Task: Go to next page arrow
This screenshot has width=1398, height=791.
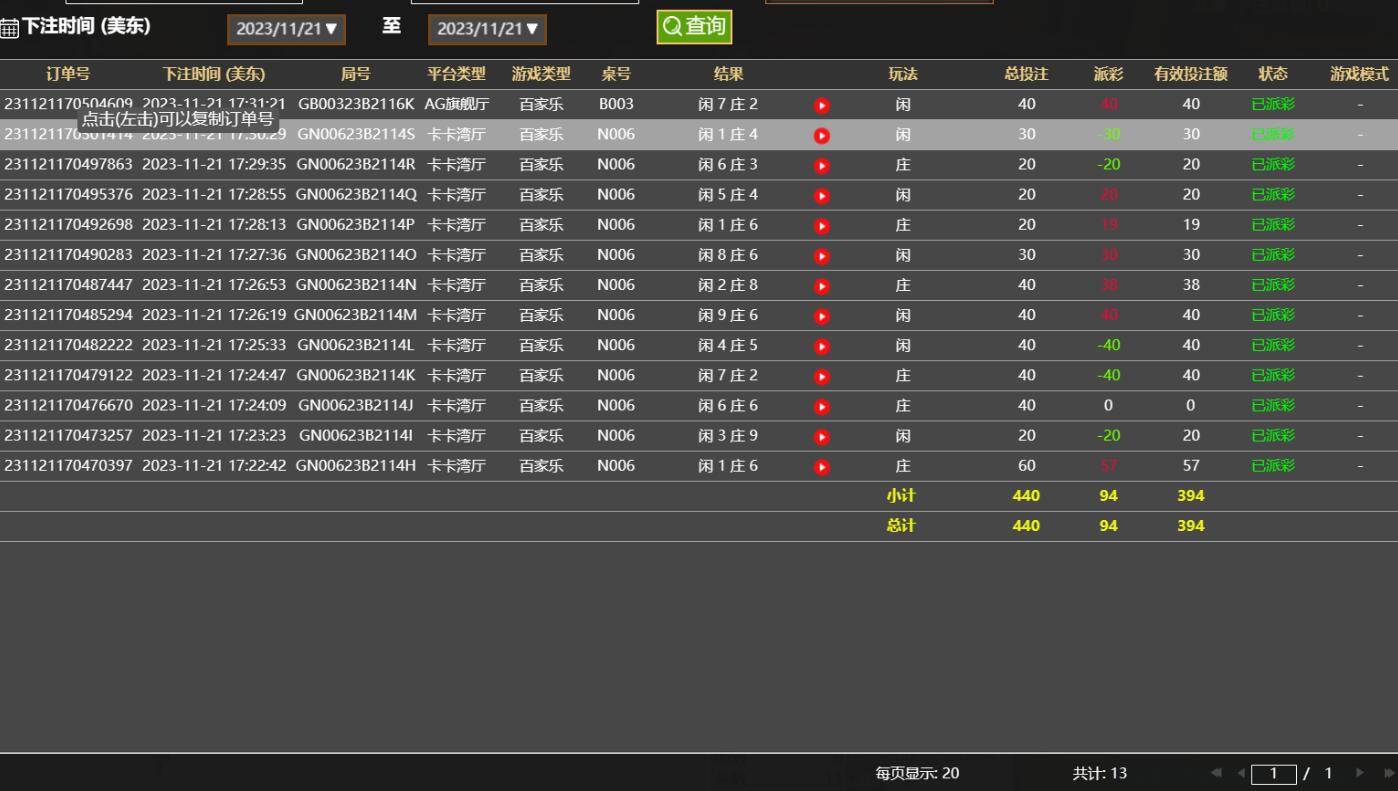Action: 1359,773
